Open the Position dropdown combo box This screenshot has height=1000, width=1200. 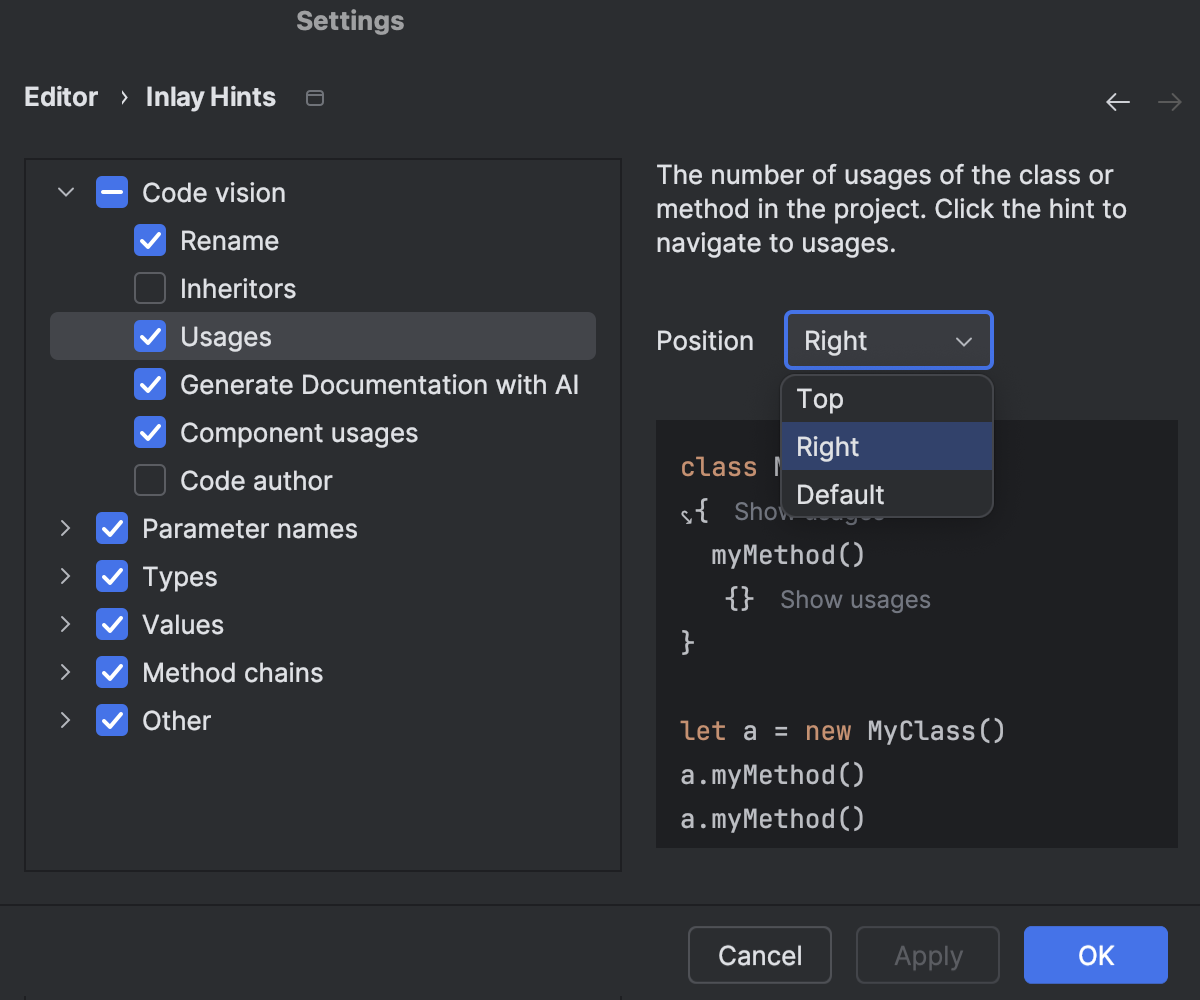(x=888, y=341)
